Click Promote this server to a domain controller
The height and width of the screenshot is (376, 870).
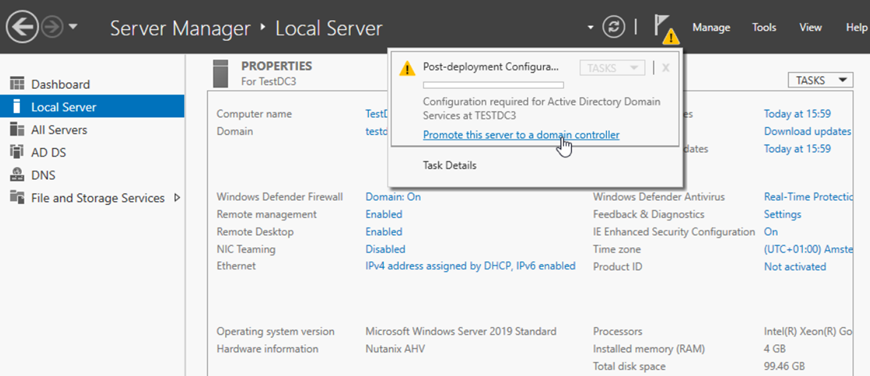(x=521, y=135)
